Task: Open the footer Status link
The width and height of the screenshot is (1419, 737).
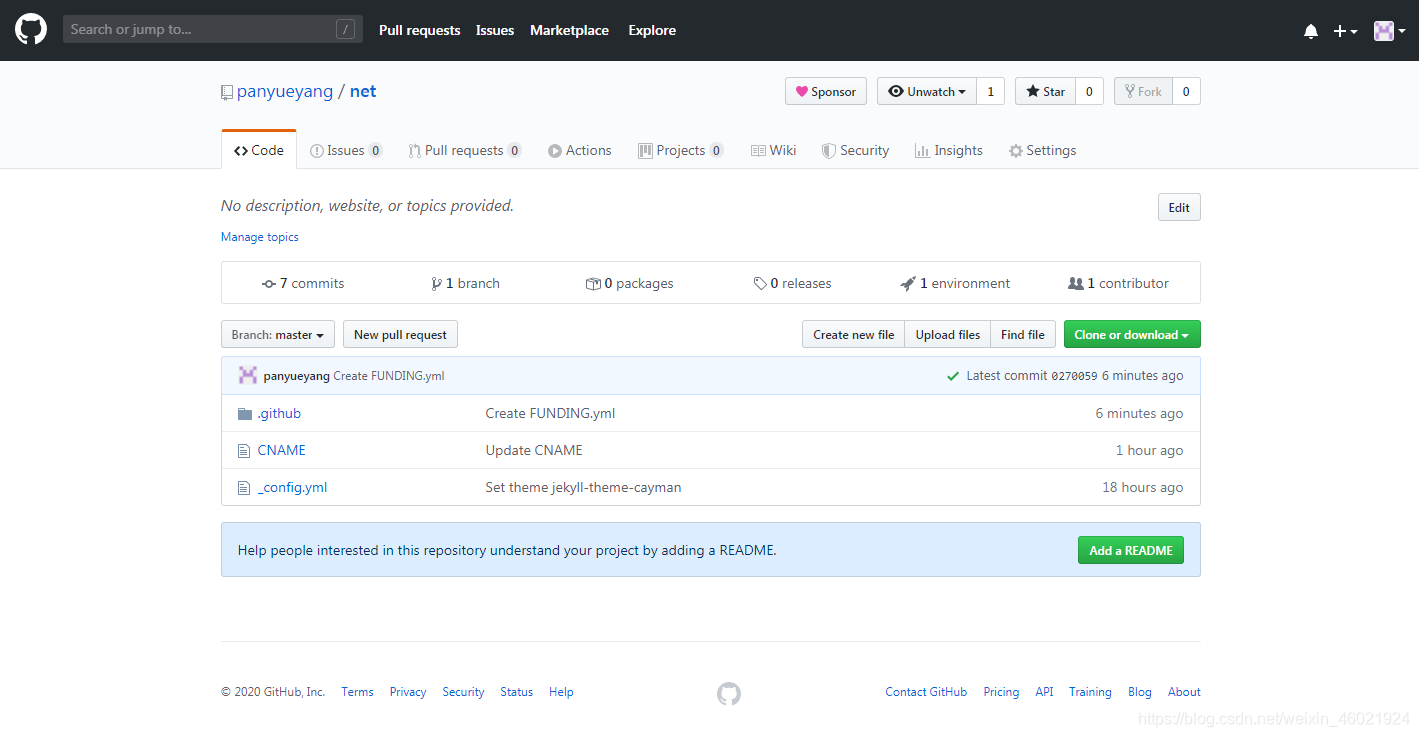Action: [x=517, y=692]
